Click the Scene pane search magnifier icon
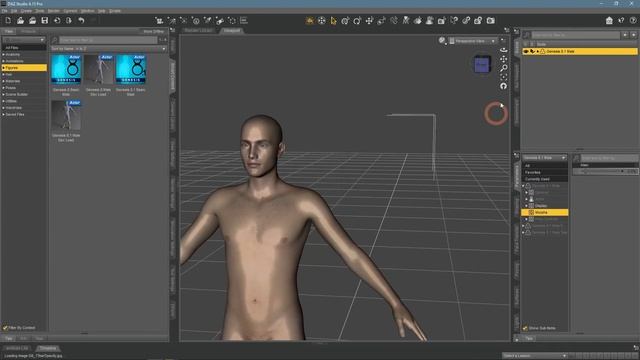Image resolution: width=640 pixels, height=360 pixels. click(x=527, y=35)
